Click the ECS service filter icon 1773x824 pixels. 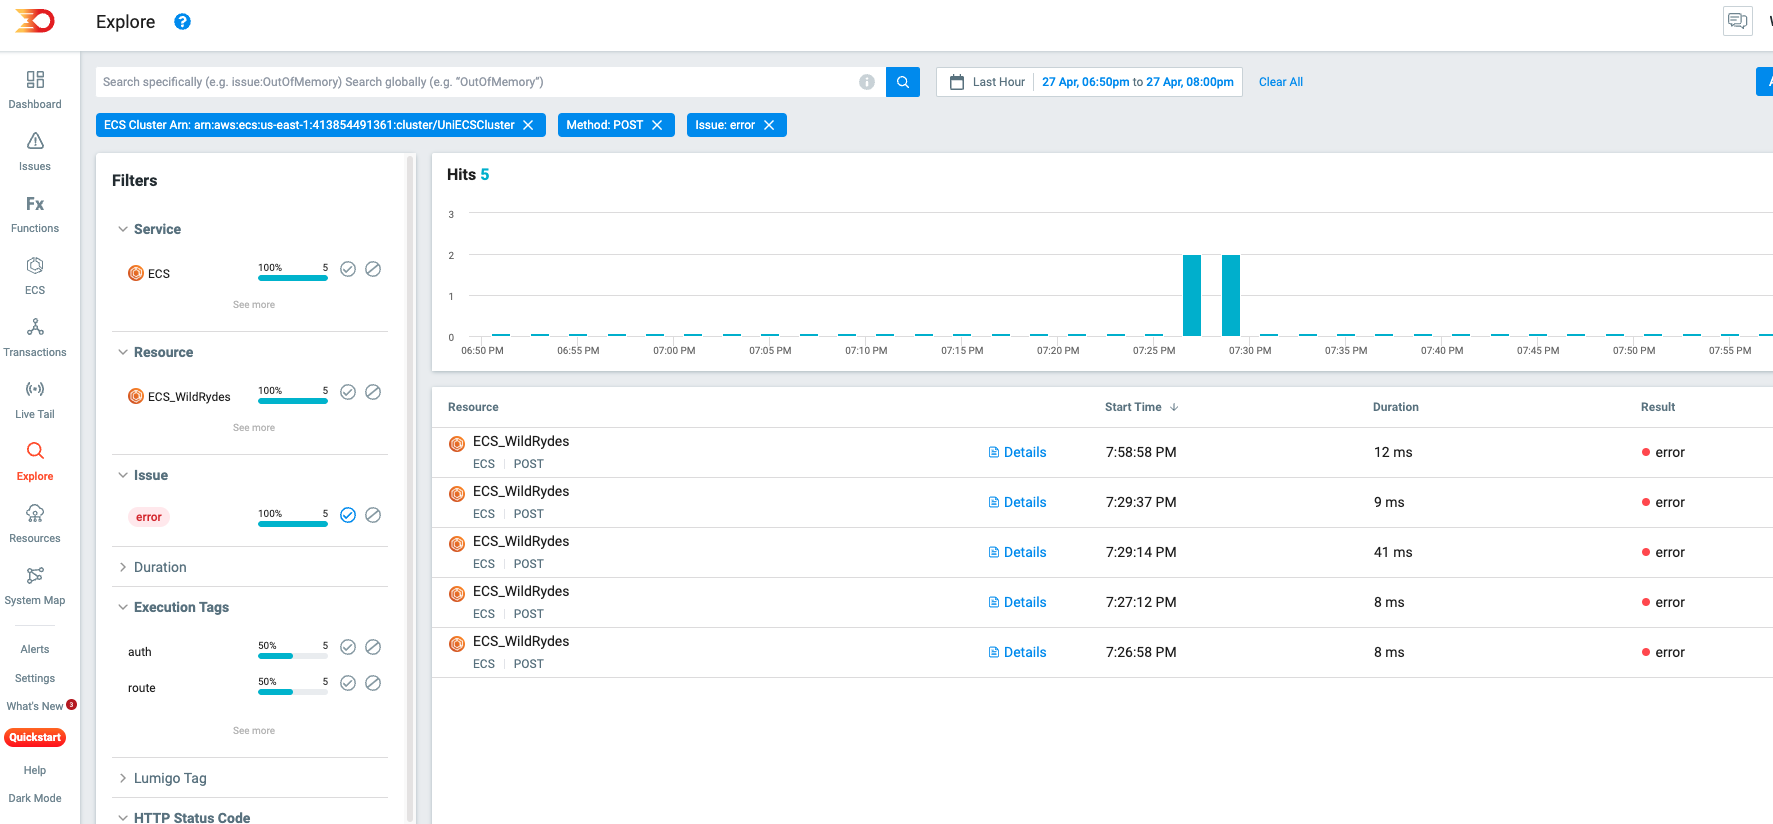(x=136, y=273)
